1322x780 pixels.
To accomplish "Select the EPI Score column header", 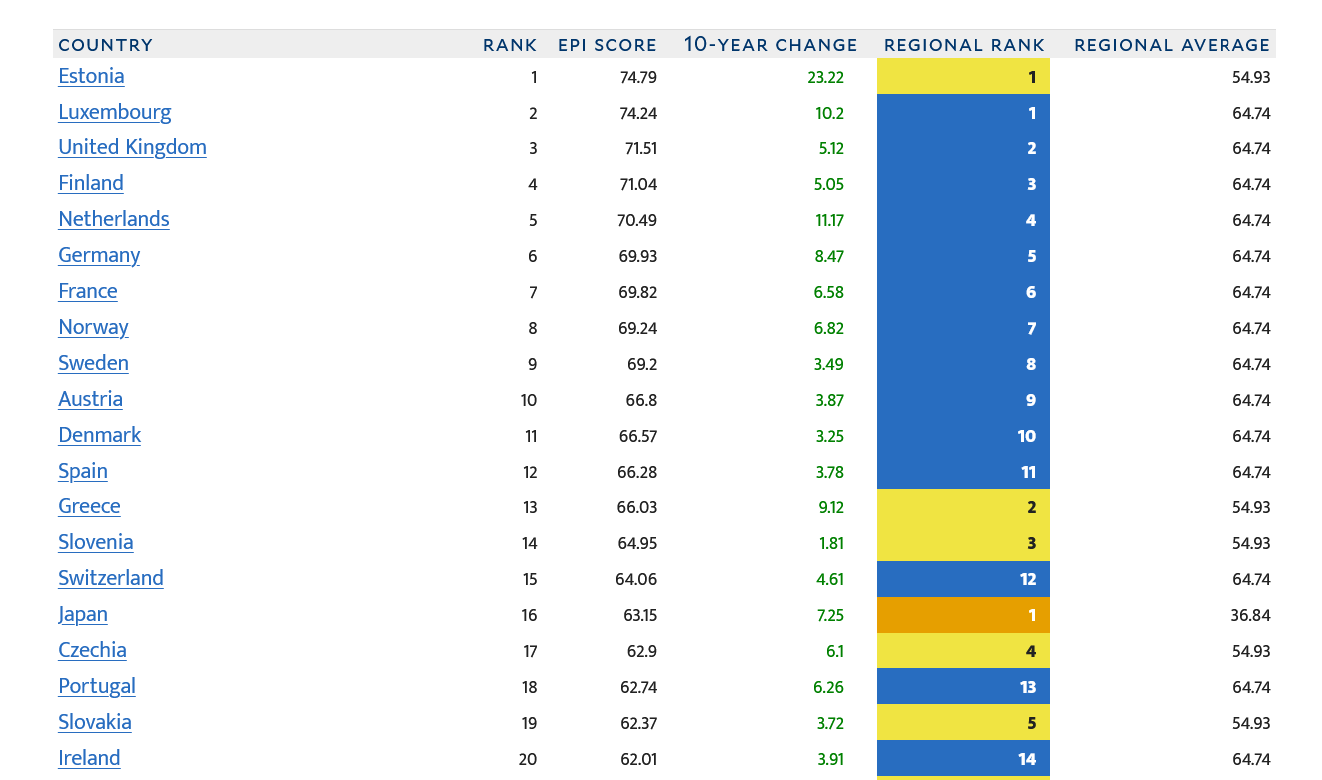I will tap(607, 45).
